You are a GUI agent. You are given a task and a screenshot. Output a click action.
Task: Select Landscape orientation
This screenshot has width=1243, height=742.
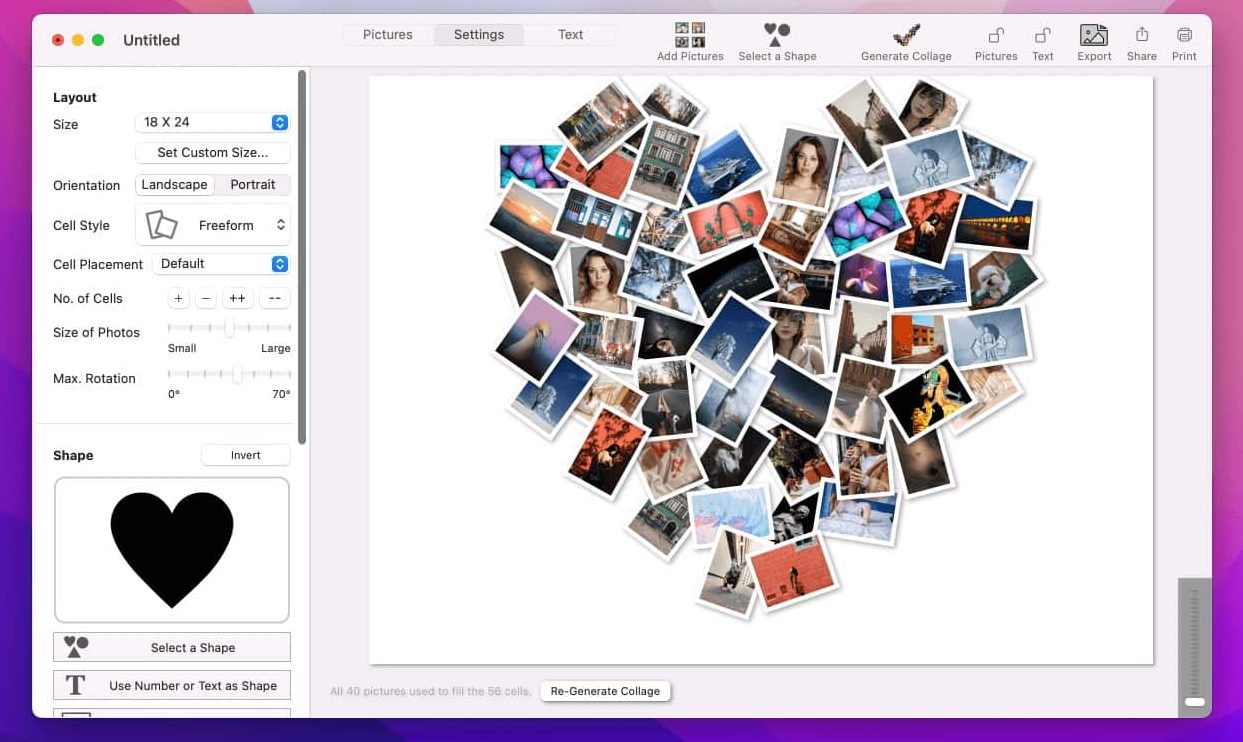tap(175, 185)
